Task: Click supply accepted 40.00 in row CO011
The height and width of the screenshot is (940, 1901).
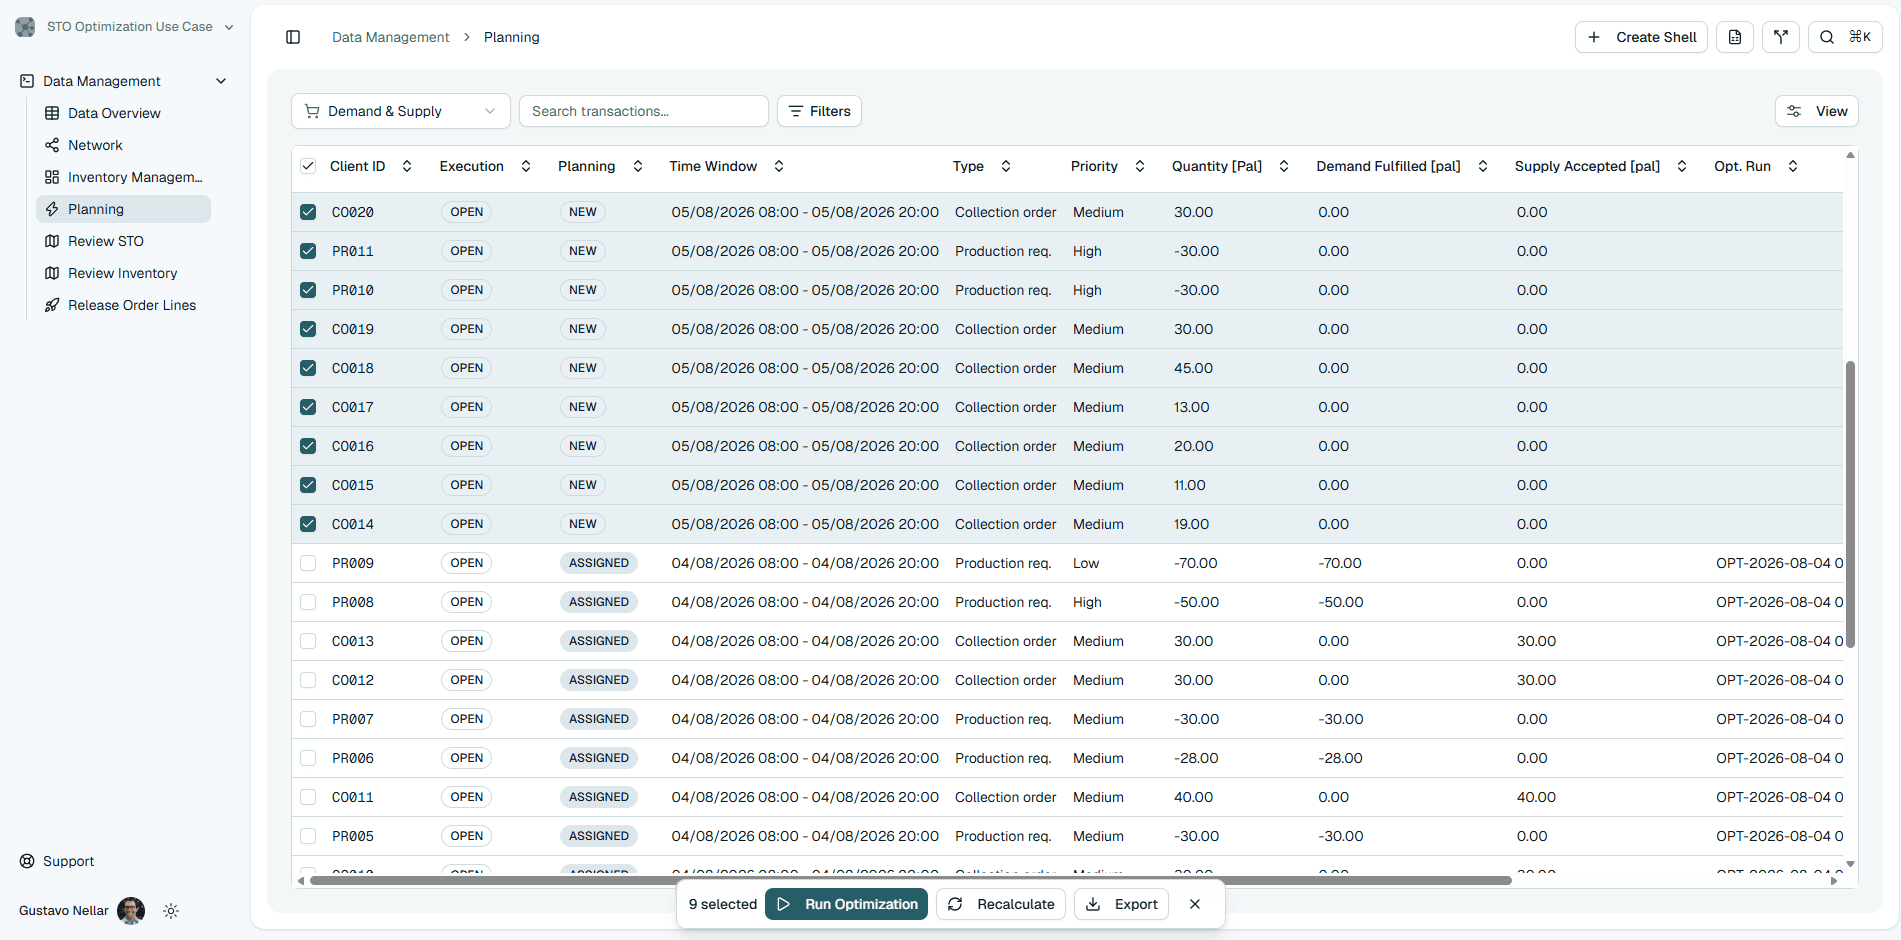Action: coord(1536,797)
